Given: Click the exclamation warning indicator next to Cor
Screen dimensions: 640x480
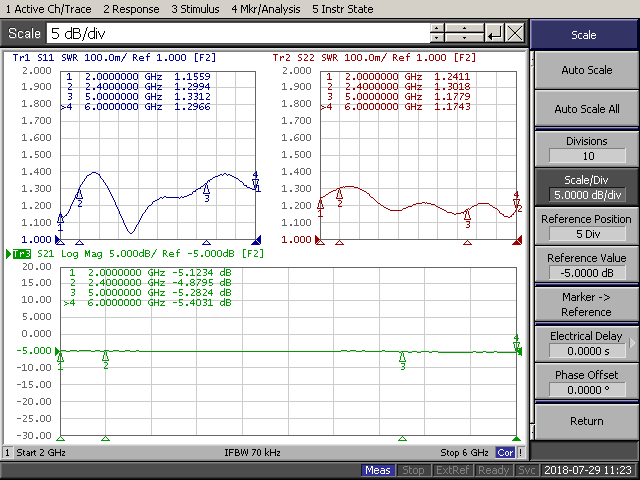Looking at the screenshot, I should [x=520, y=453].
